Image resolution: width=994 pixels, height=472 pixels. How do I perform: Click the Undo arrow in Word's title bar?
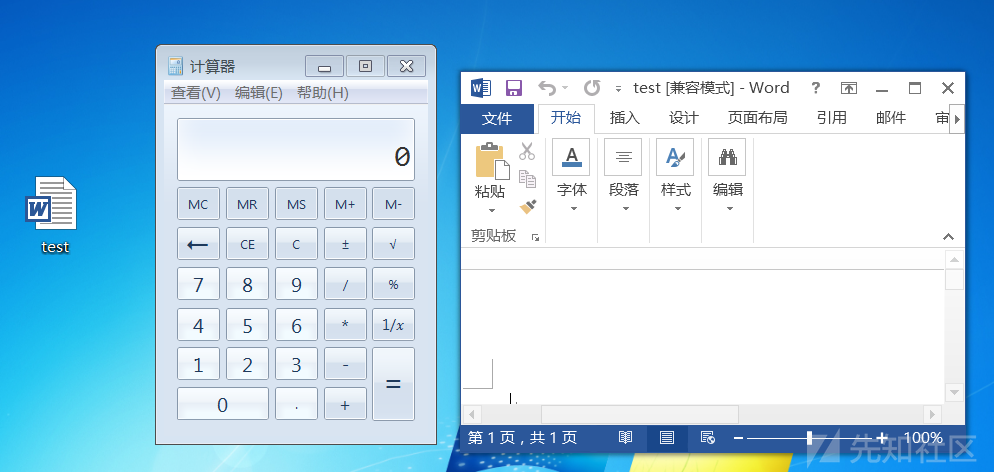547,87
